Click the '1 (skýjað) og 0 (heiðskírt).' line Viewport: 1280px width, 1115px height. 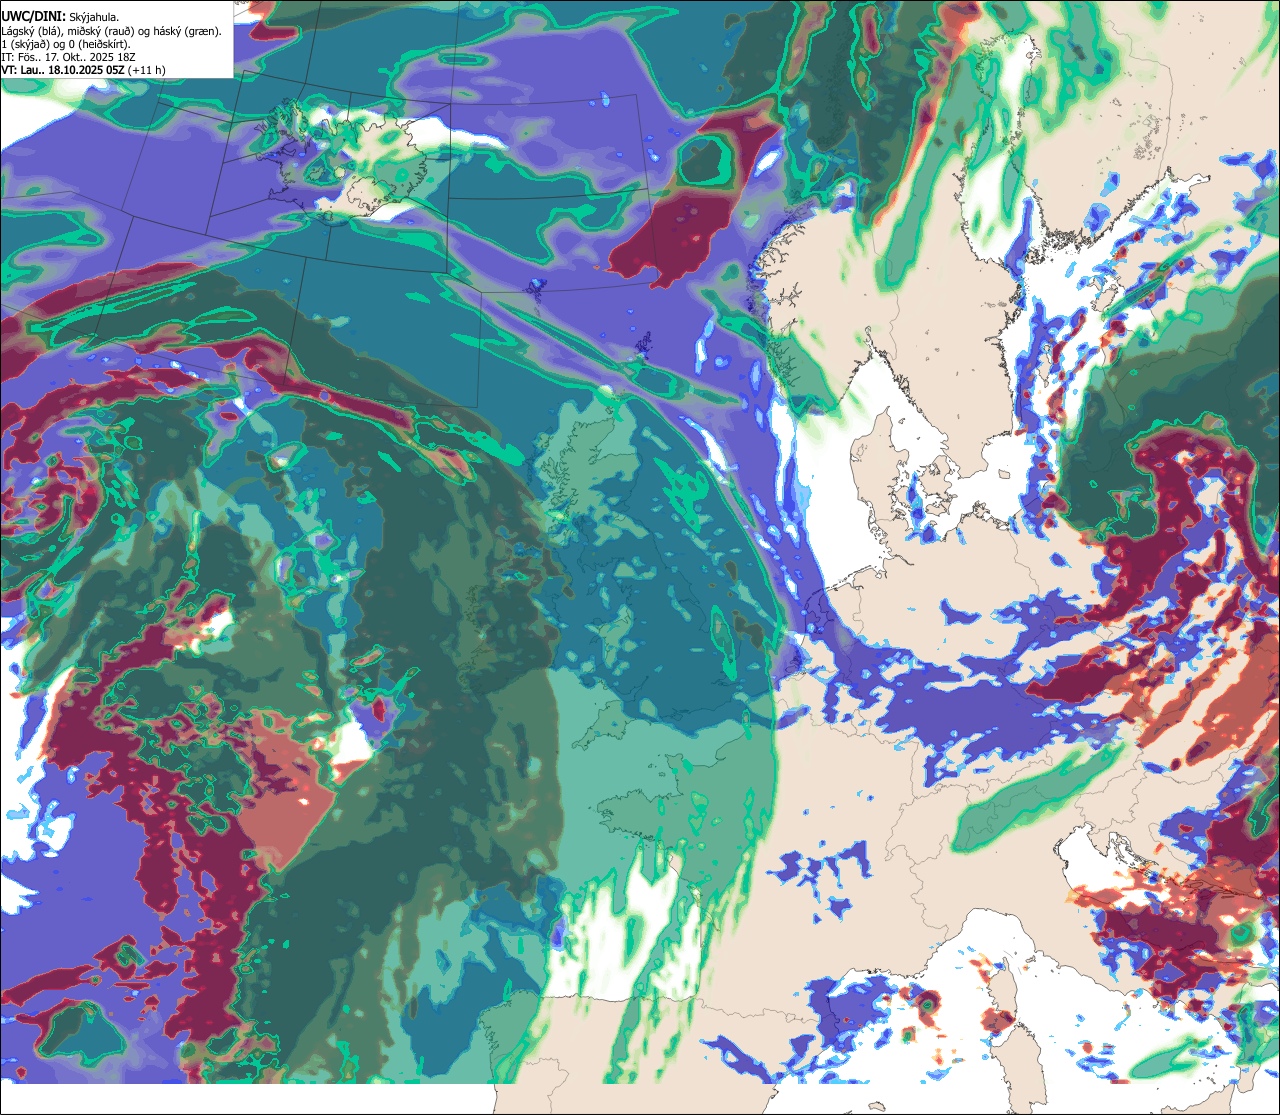[x=66, y=44]
